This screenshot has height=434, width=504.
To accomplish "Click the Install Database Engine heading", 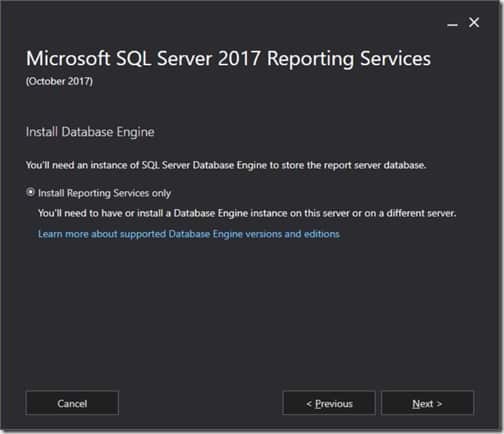I will [90, 132].
